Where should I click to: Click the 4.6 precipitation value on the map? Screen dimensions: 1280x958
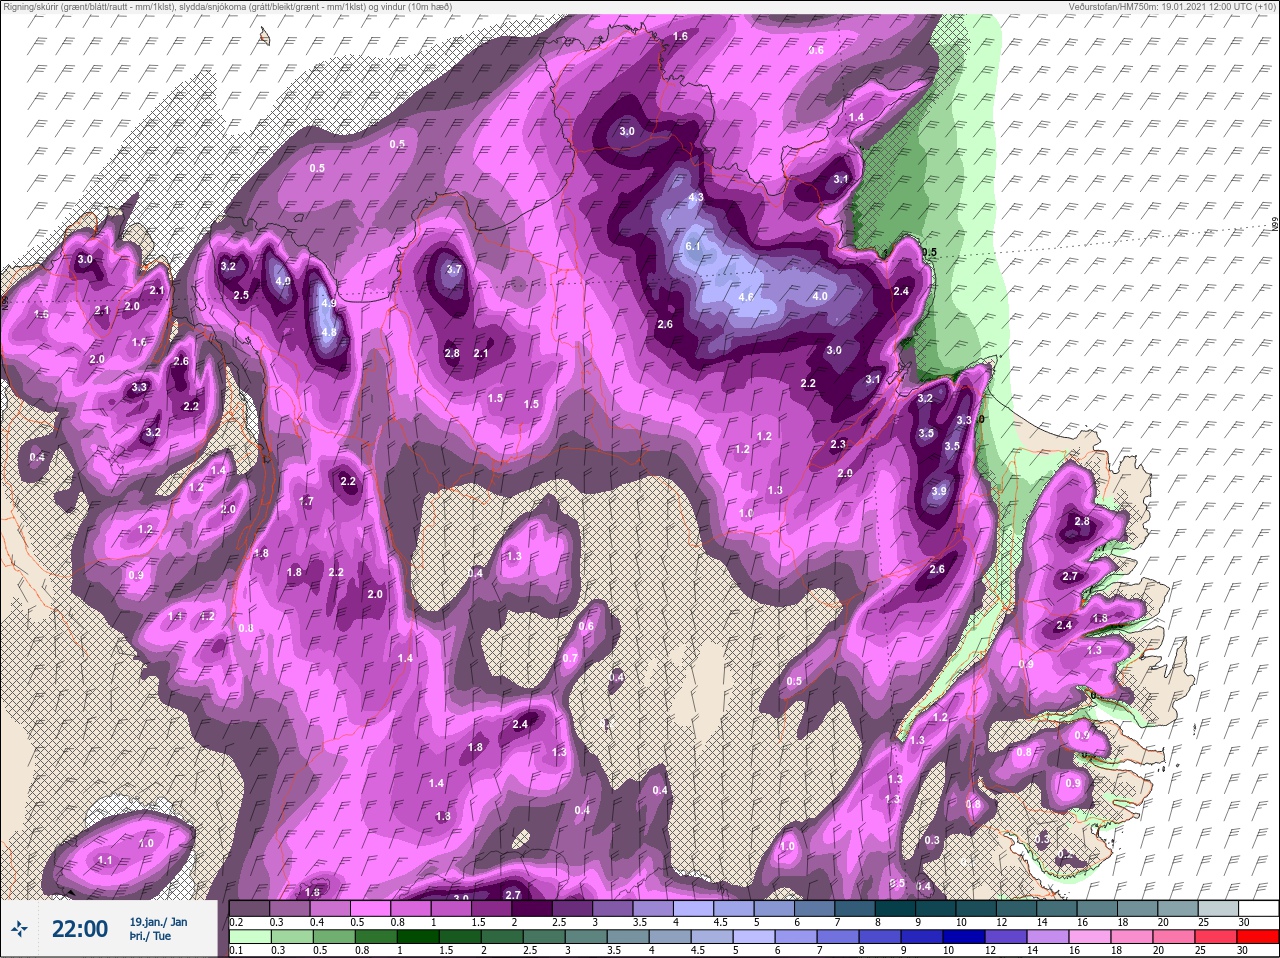(746, 297)
